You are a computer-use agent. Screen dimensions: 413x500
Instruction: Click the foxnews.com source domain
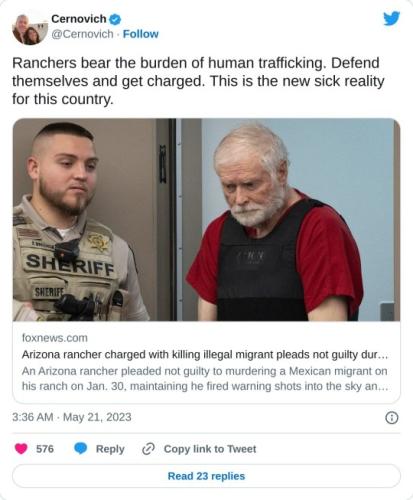(x=55, y=338)
